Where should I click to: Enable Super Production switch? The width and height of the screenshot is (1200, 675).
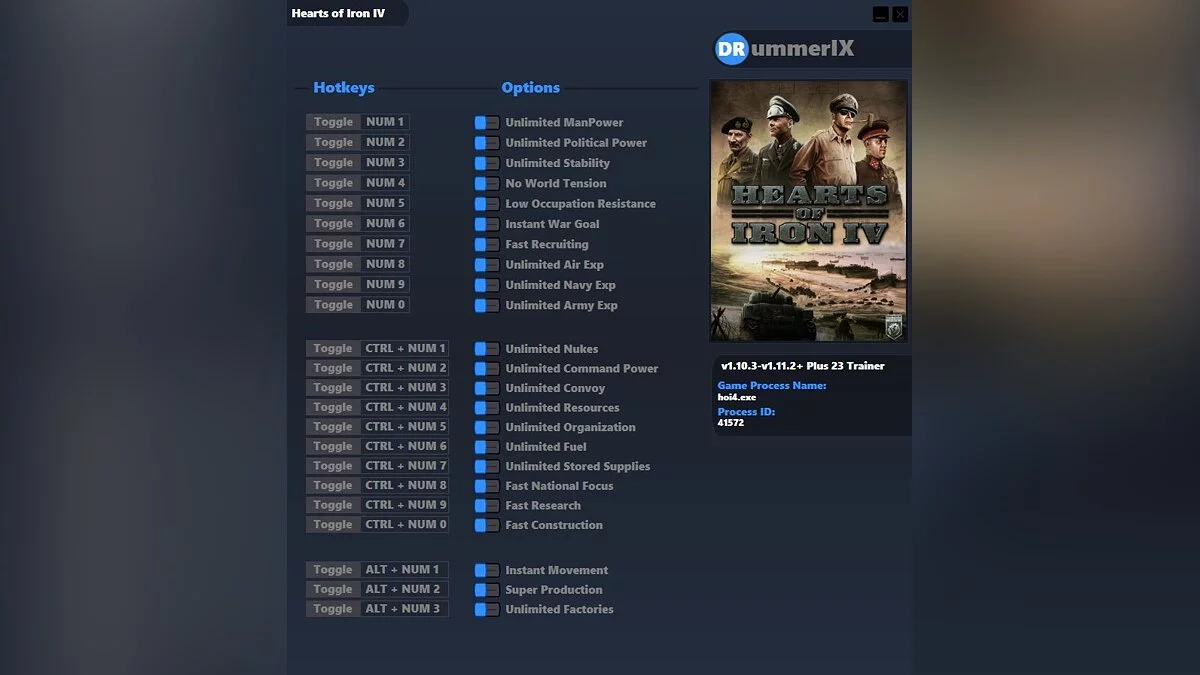tap(487, 590)
